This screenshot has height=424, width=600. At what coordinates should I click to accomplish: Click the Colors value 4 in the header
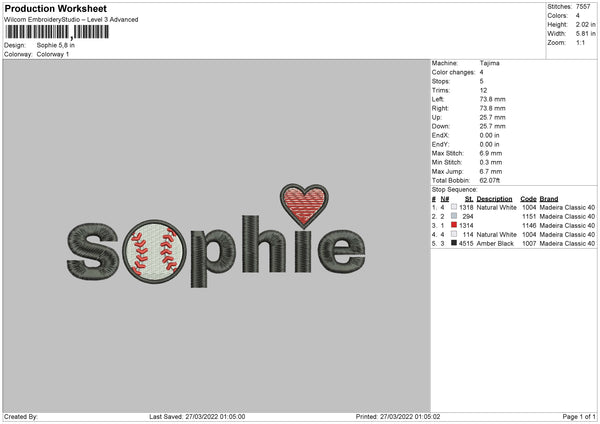coord(577,16)
